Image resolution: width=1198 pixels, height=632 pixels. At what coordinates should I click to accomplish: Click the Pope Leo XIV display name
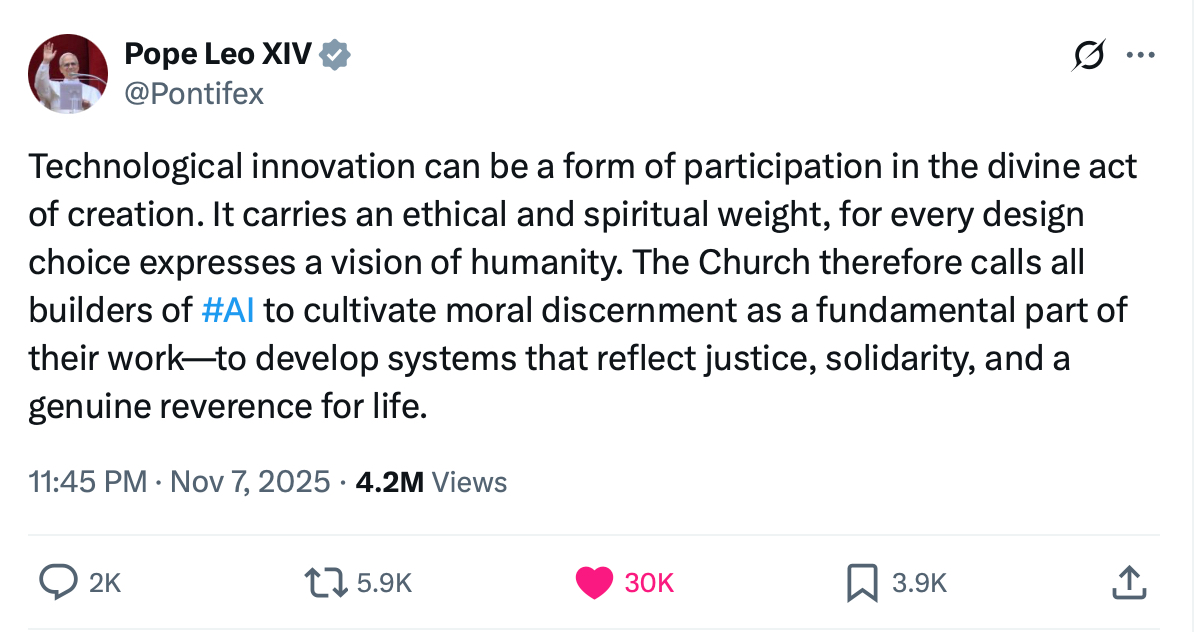218,56
